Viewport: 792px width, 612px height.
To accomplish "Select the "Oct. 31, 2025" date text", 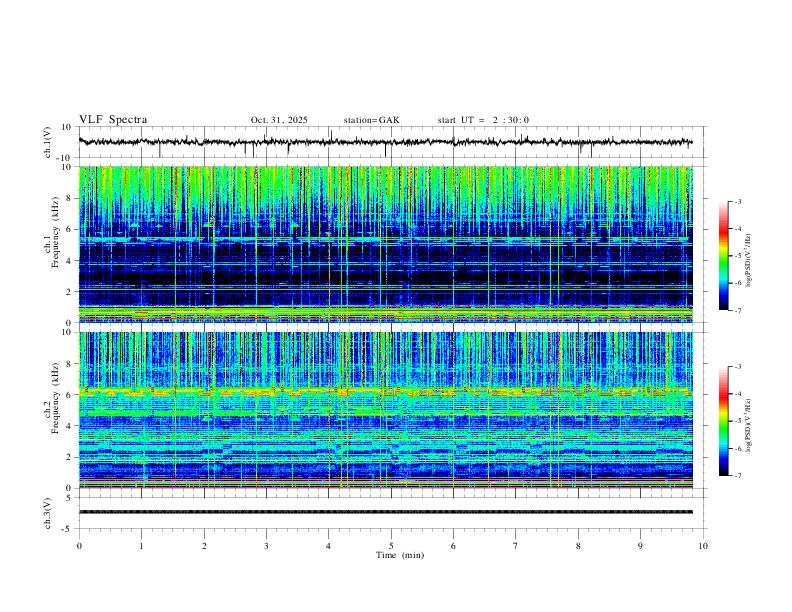I will pyautogui.click(x=279, y=120).
